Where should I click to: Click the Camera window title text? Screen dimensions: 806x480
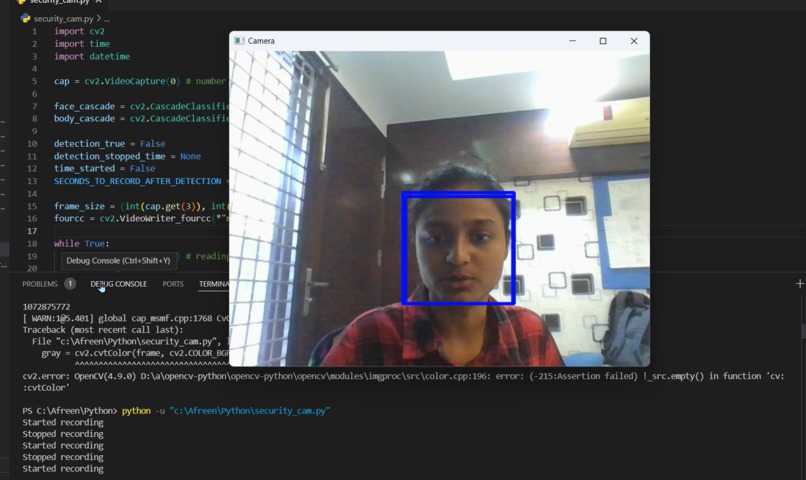coord(261,41)
